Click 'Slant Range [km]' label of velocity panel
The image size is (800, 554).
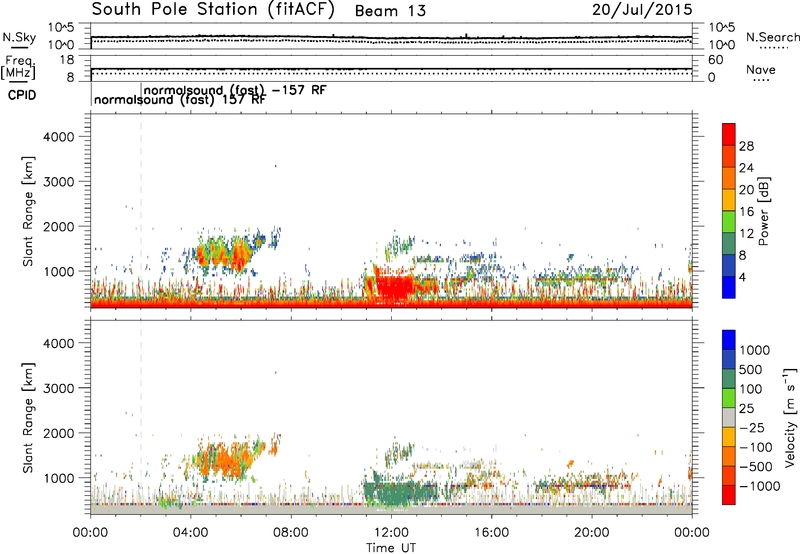point(28,417)
